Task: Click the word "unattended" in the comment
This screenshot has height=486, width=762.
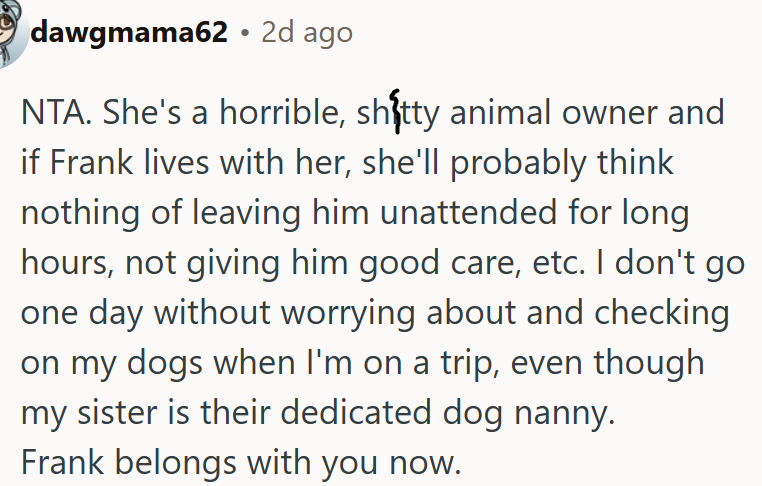Action: [468, 212]
